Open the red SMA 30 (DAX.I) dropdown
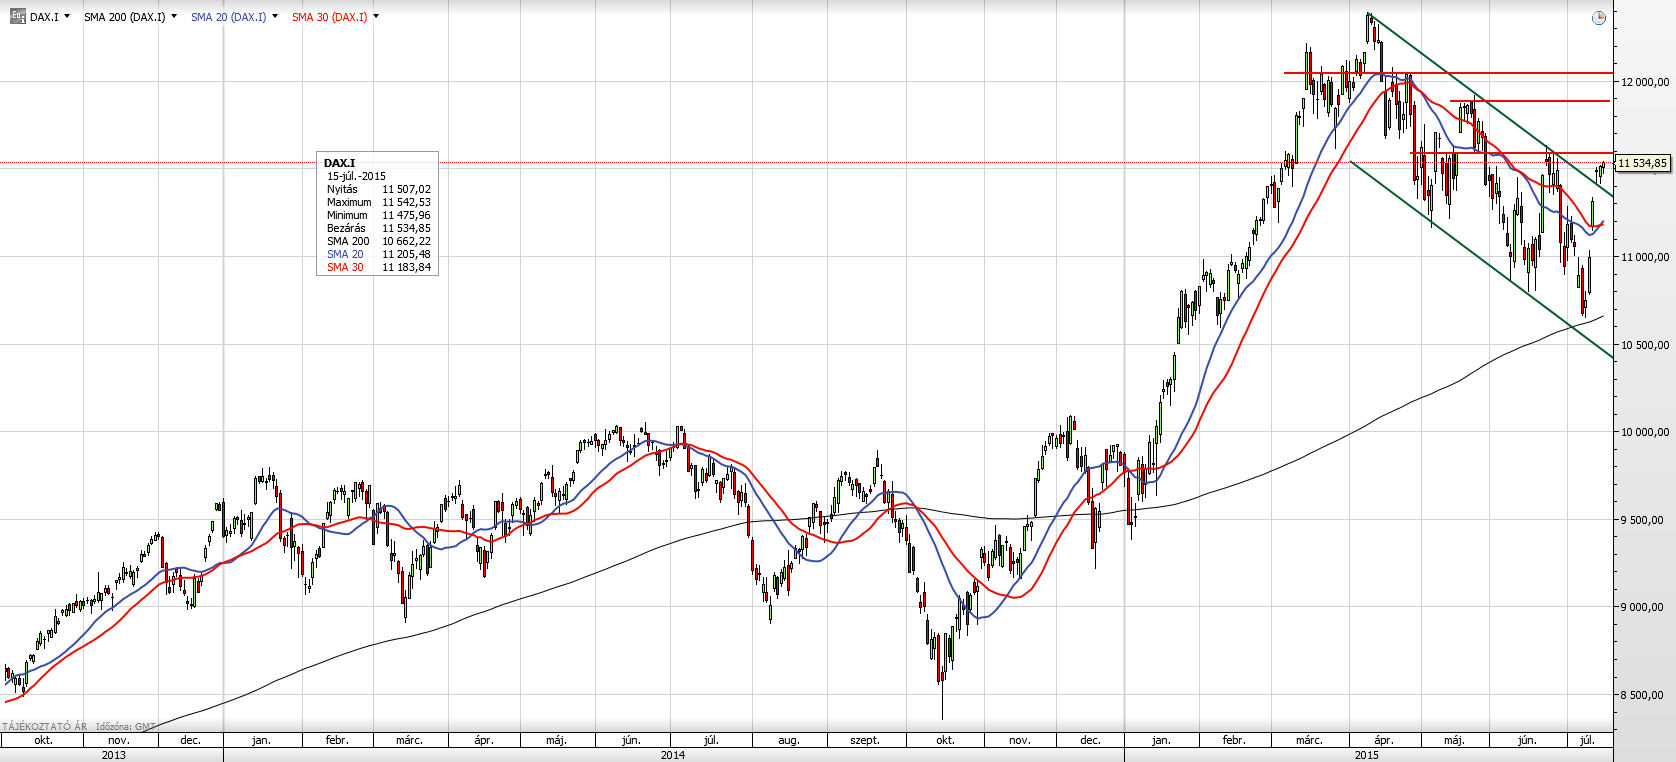1676x762 pixels. tap(376, 17)
